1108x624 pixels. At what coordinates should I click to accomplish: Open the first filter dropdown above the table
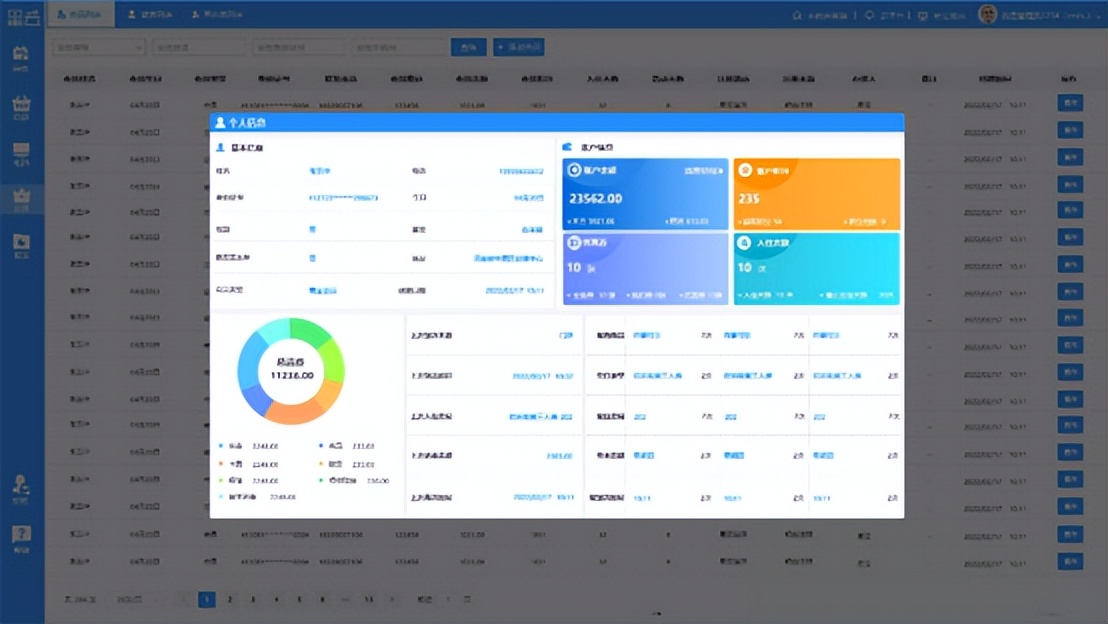tap(98, 47)
